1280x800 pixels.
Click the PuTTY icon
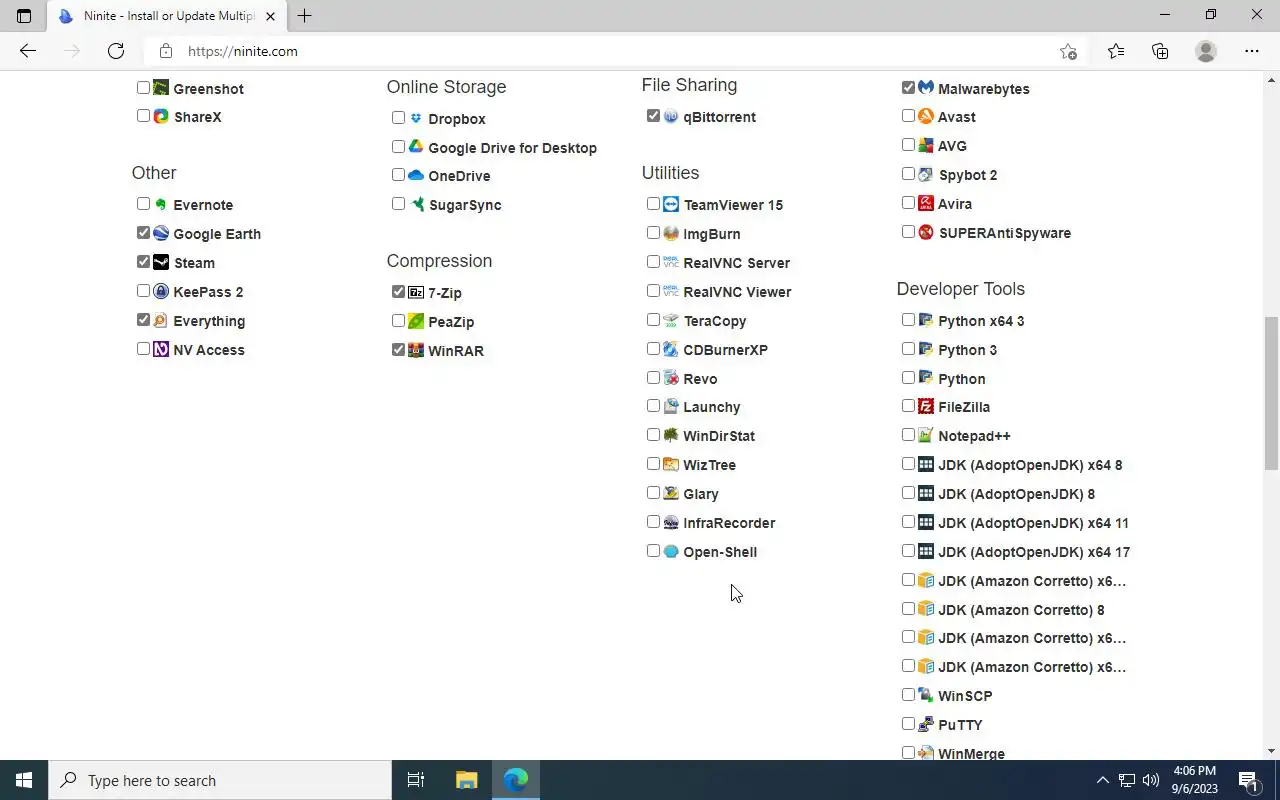[926, 724]
